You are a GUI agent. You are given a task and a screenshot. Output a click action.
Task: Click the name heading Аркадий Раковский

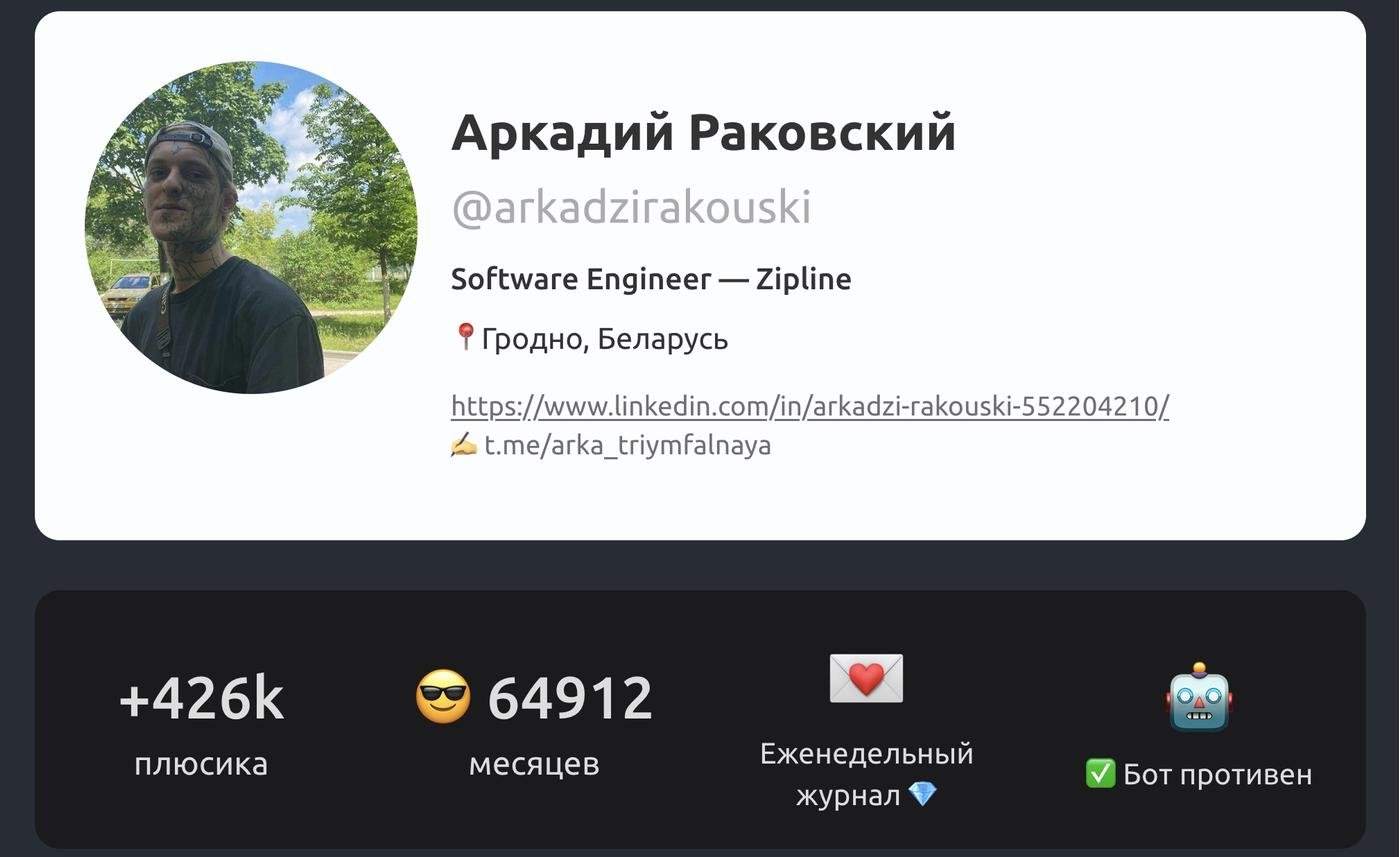point(703,132)
